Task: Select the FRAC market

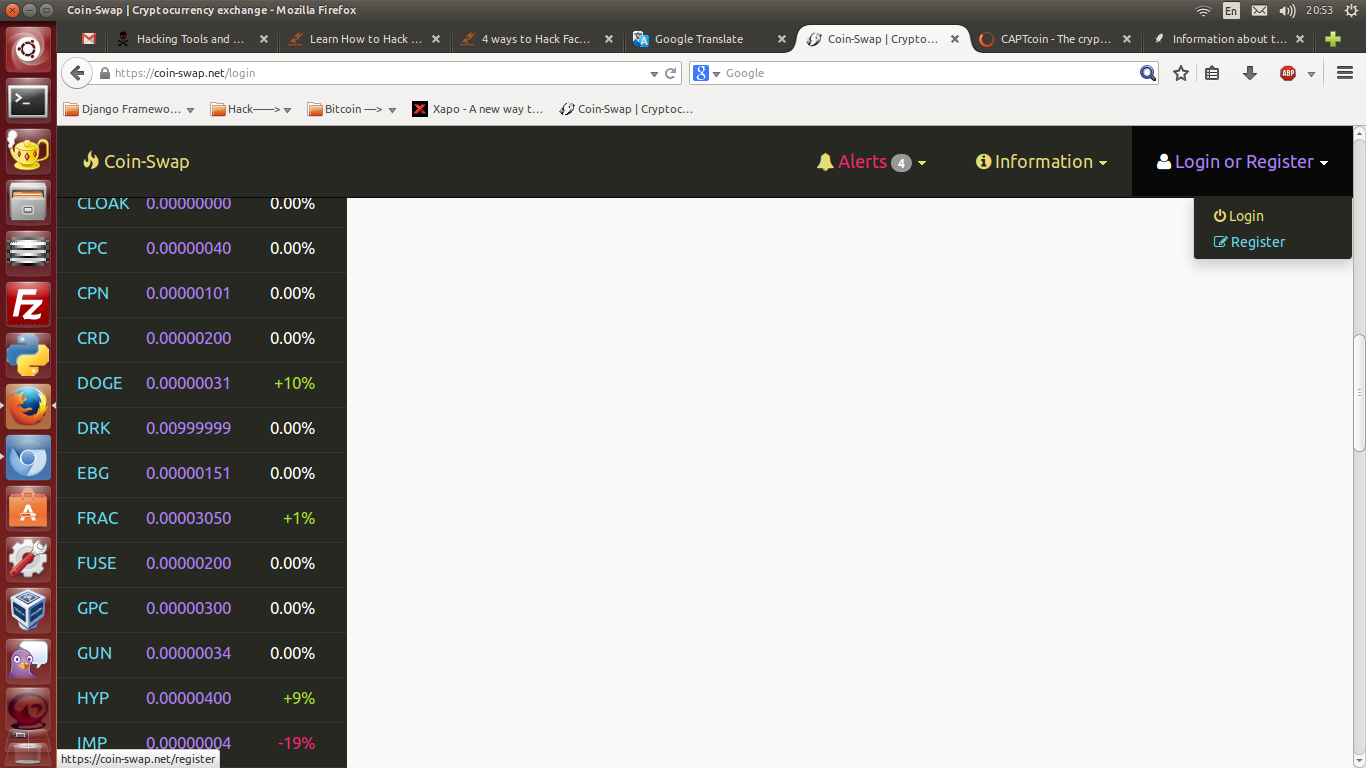Action: point(201,518)
